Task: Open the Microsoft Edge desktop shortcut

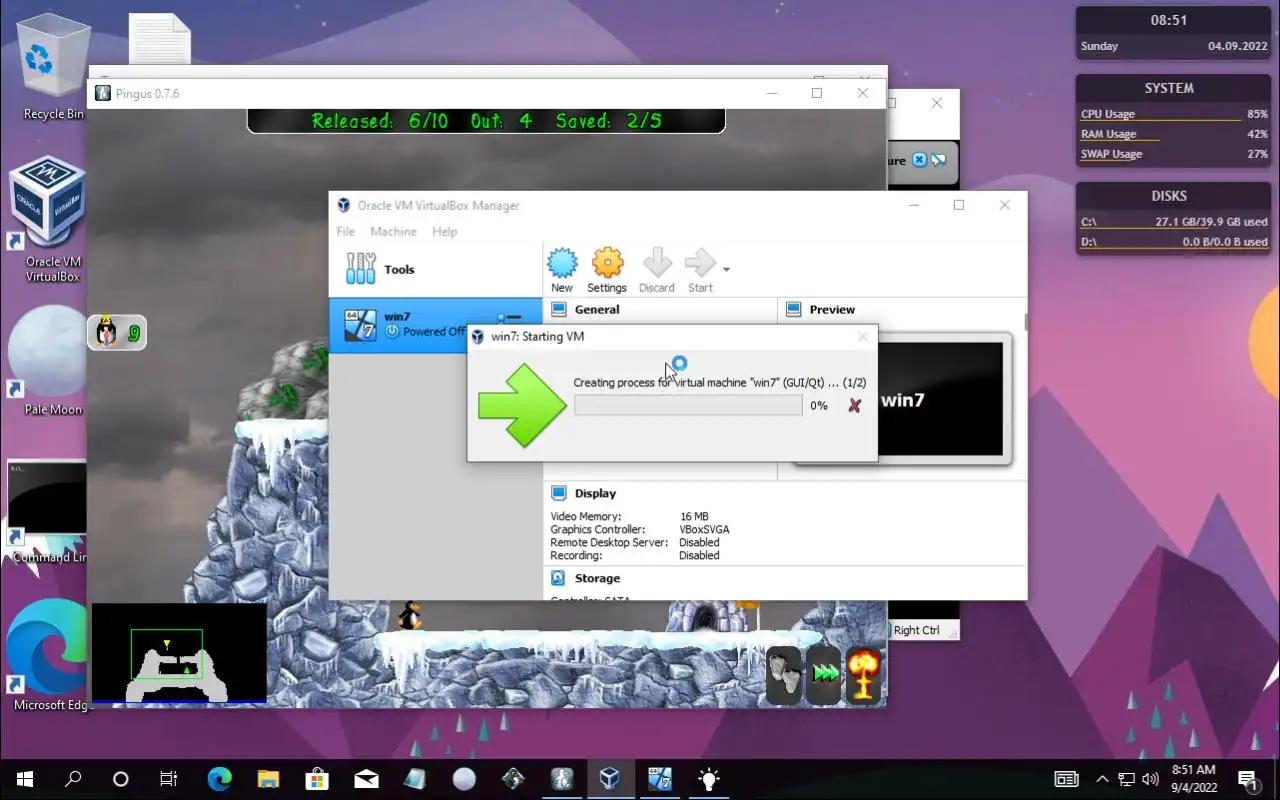Action: [48, 655]
